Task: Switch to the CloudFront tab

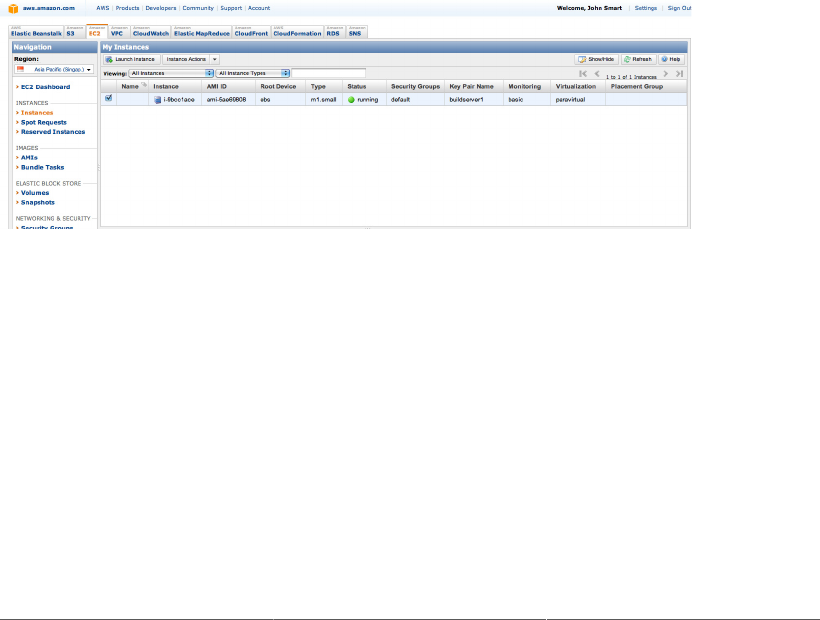Action: click(251, 31)
